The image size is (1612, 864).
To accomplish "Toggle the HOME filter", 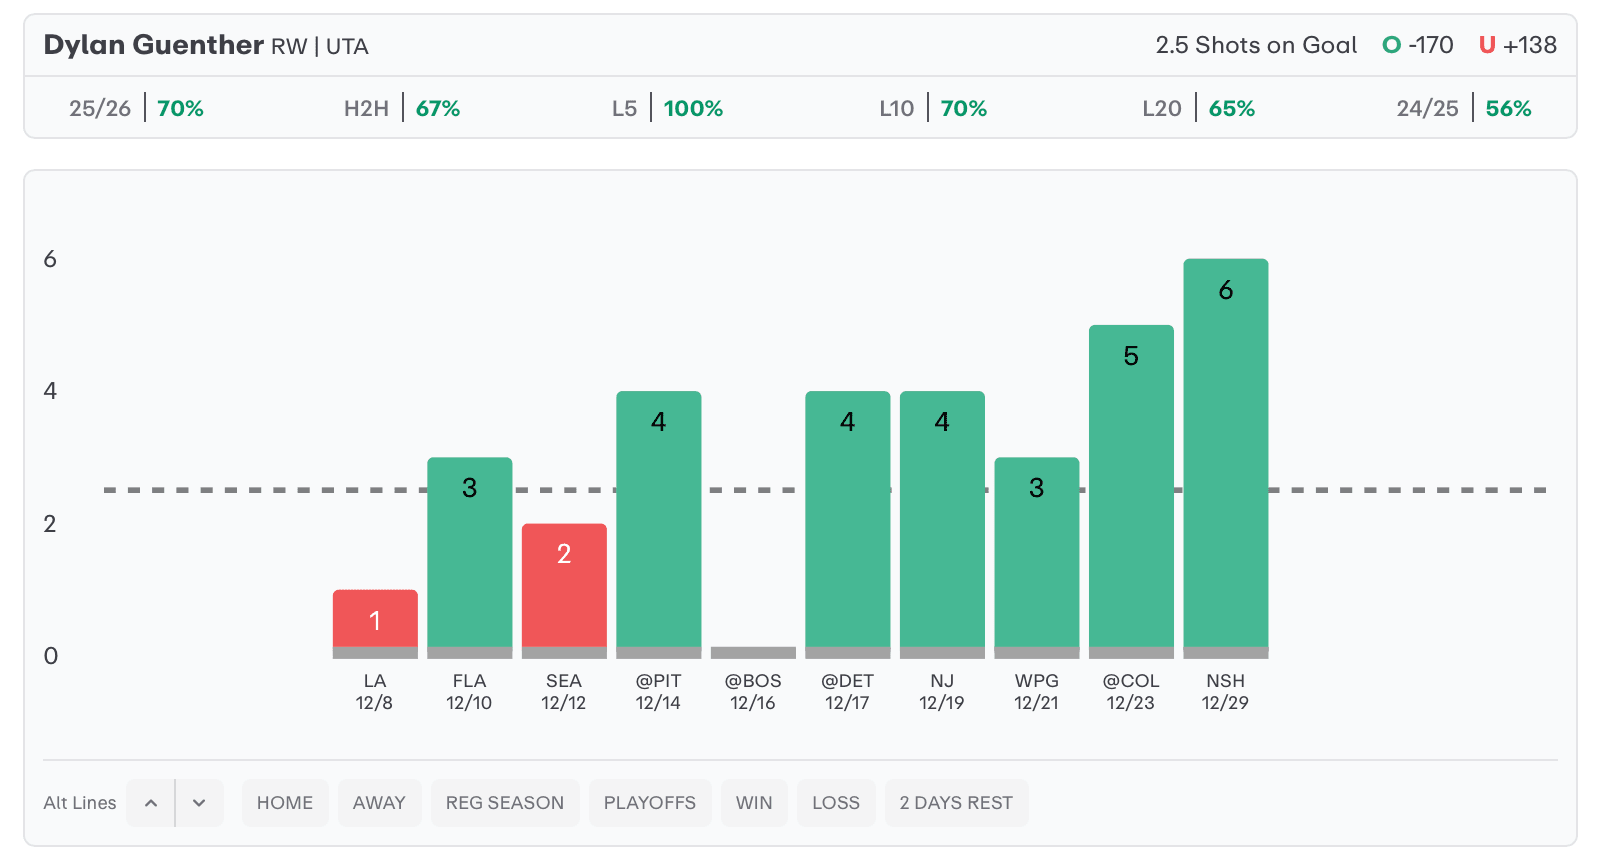I will coord(285,803).
